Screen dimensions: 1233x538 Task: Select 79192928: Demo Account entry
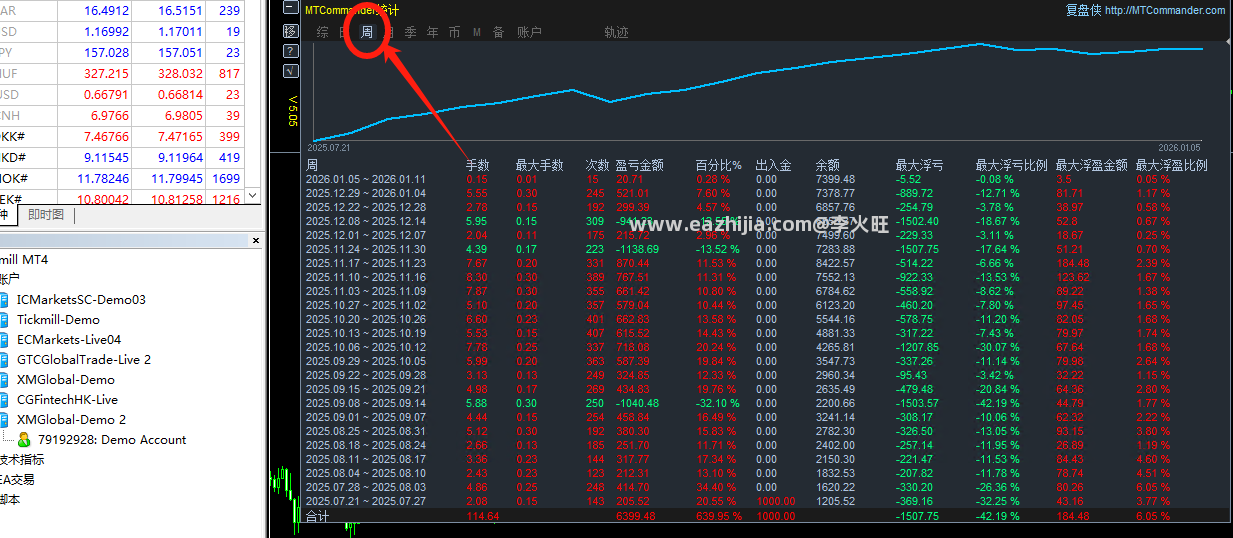point(112,439)
